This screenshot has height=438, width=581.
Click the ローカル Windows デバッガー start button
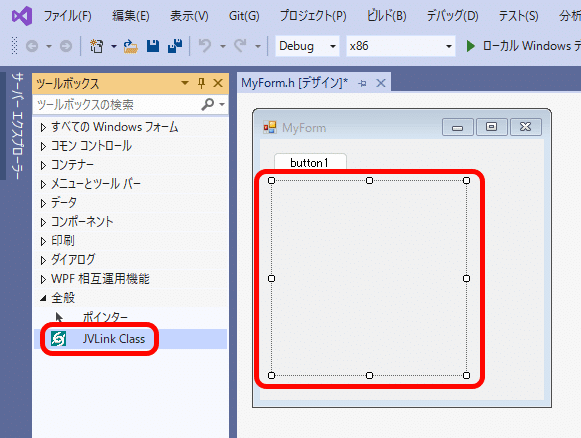(x=522, y=46)
